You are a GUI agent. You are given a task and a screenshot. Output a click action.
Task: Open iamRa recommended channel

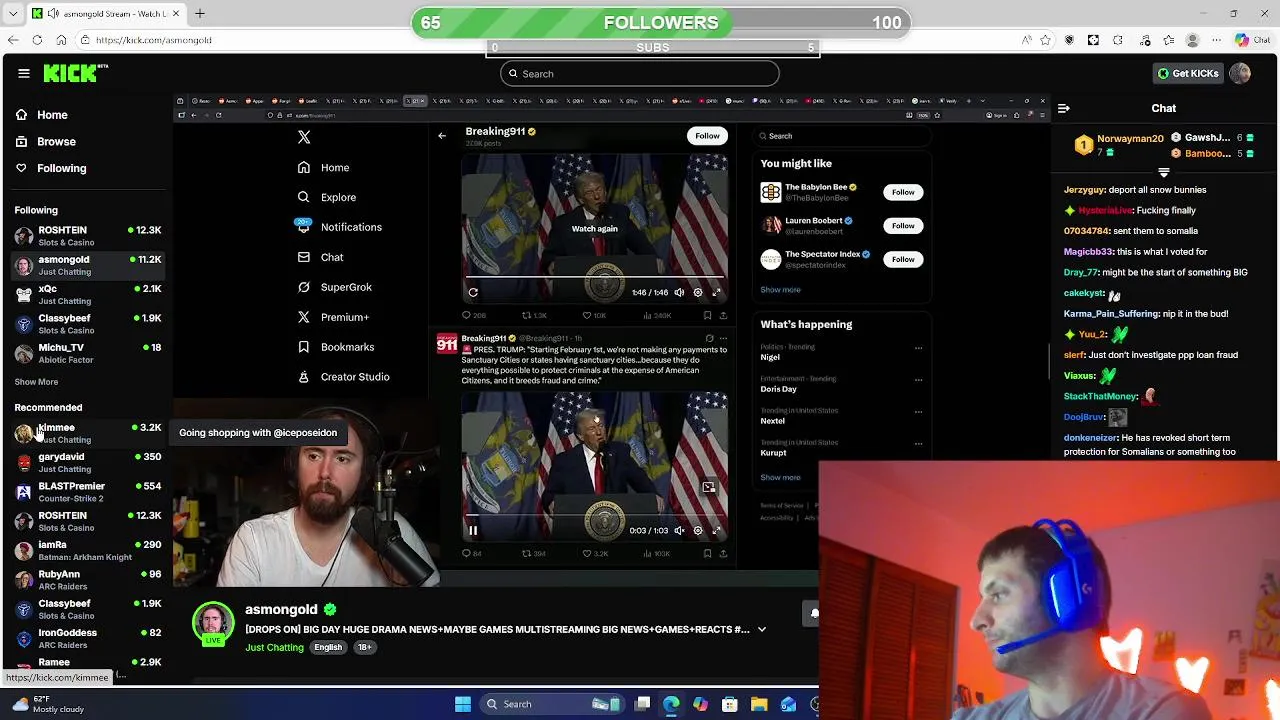[x=88, y=550]
